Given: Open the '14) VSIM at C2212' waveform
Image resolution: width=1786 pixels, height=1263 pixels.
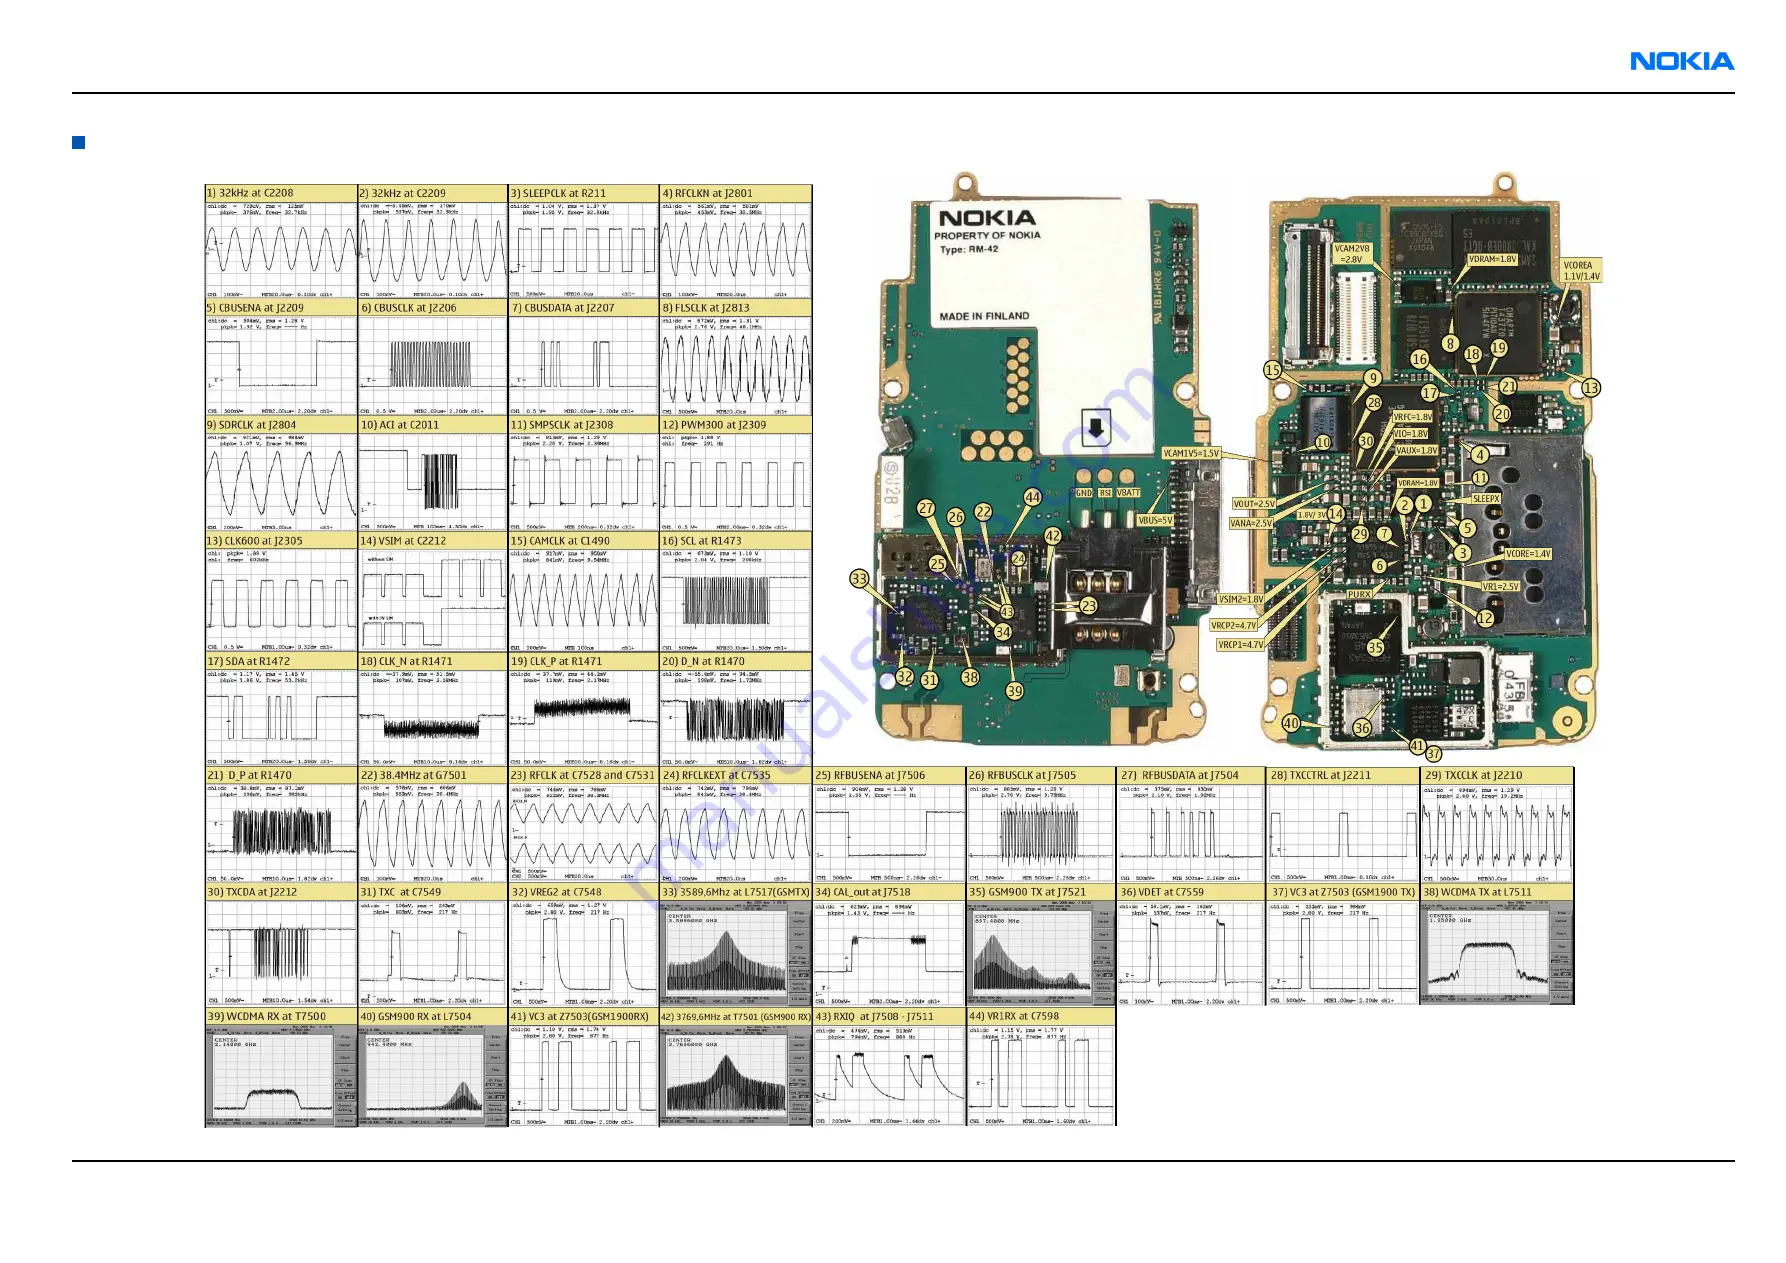Looking at the screenshot, I should click(x=433, y=601).
